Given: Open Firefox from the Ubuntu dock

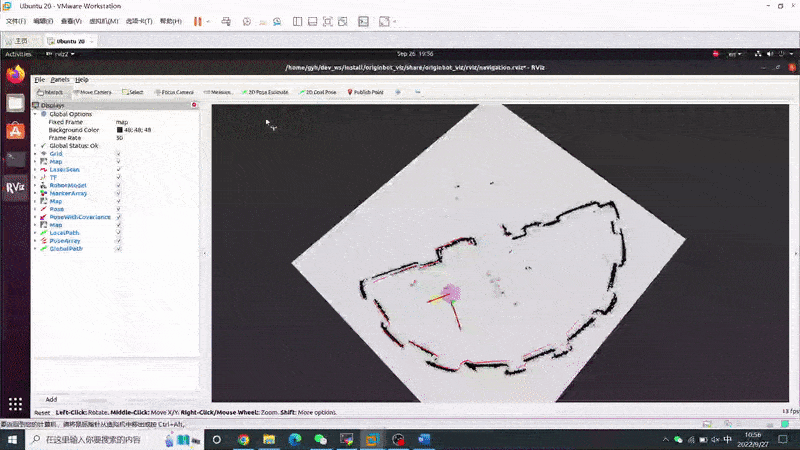Looking at the screenshot, I should click(x=15, y=73).
